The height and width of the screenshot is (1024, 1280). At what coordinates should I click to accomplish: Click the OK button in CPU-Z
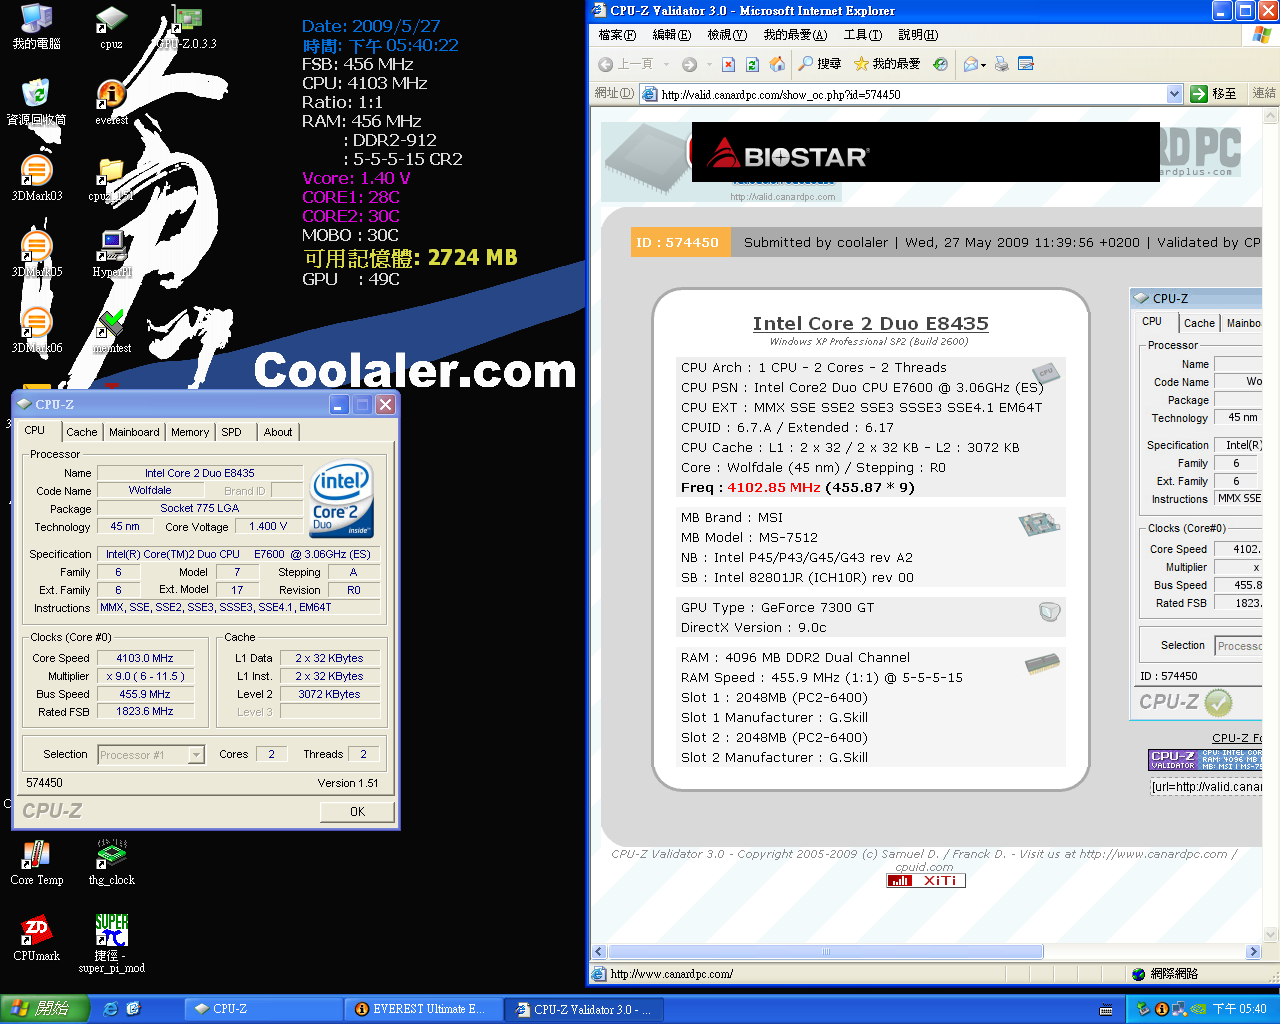click(357, 812)
